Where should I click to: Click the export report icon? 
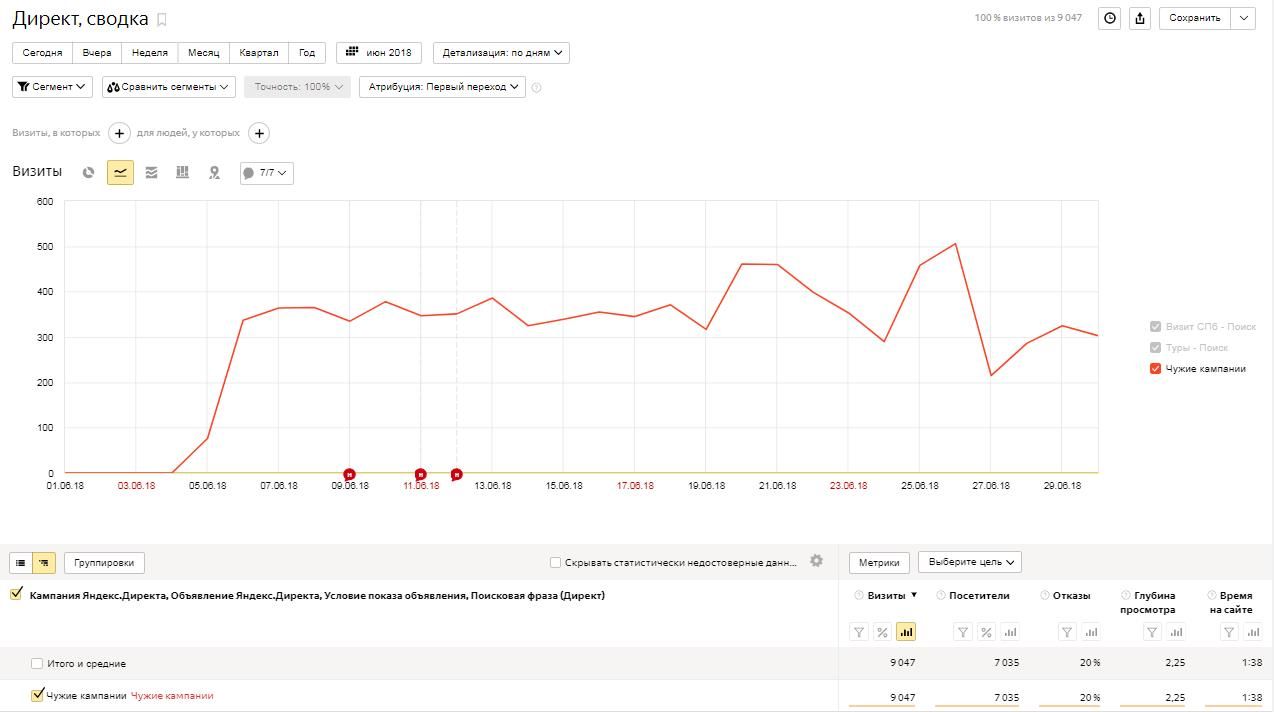pos(1139,18)
